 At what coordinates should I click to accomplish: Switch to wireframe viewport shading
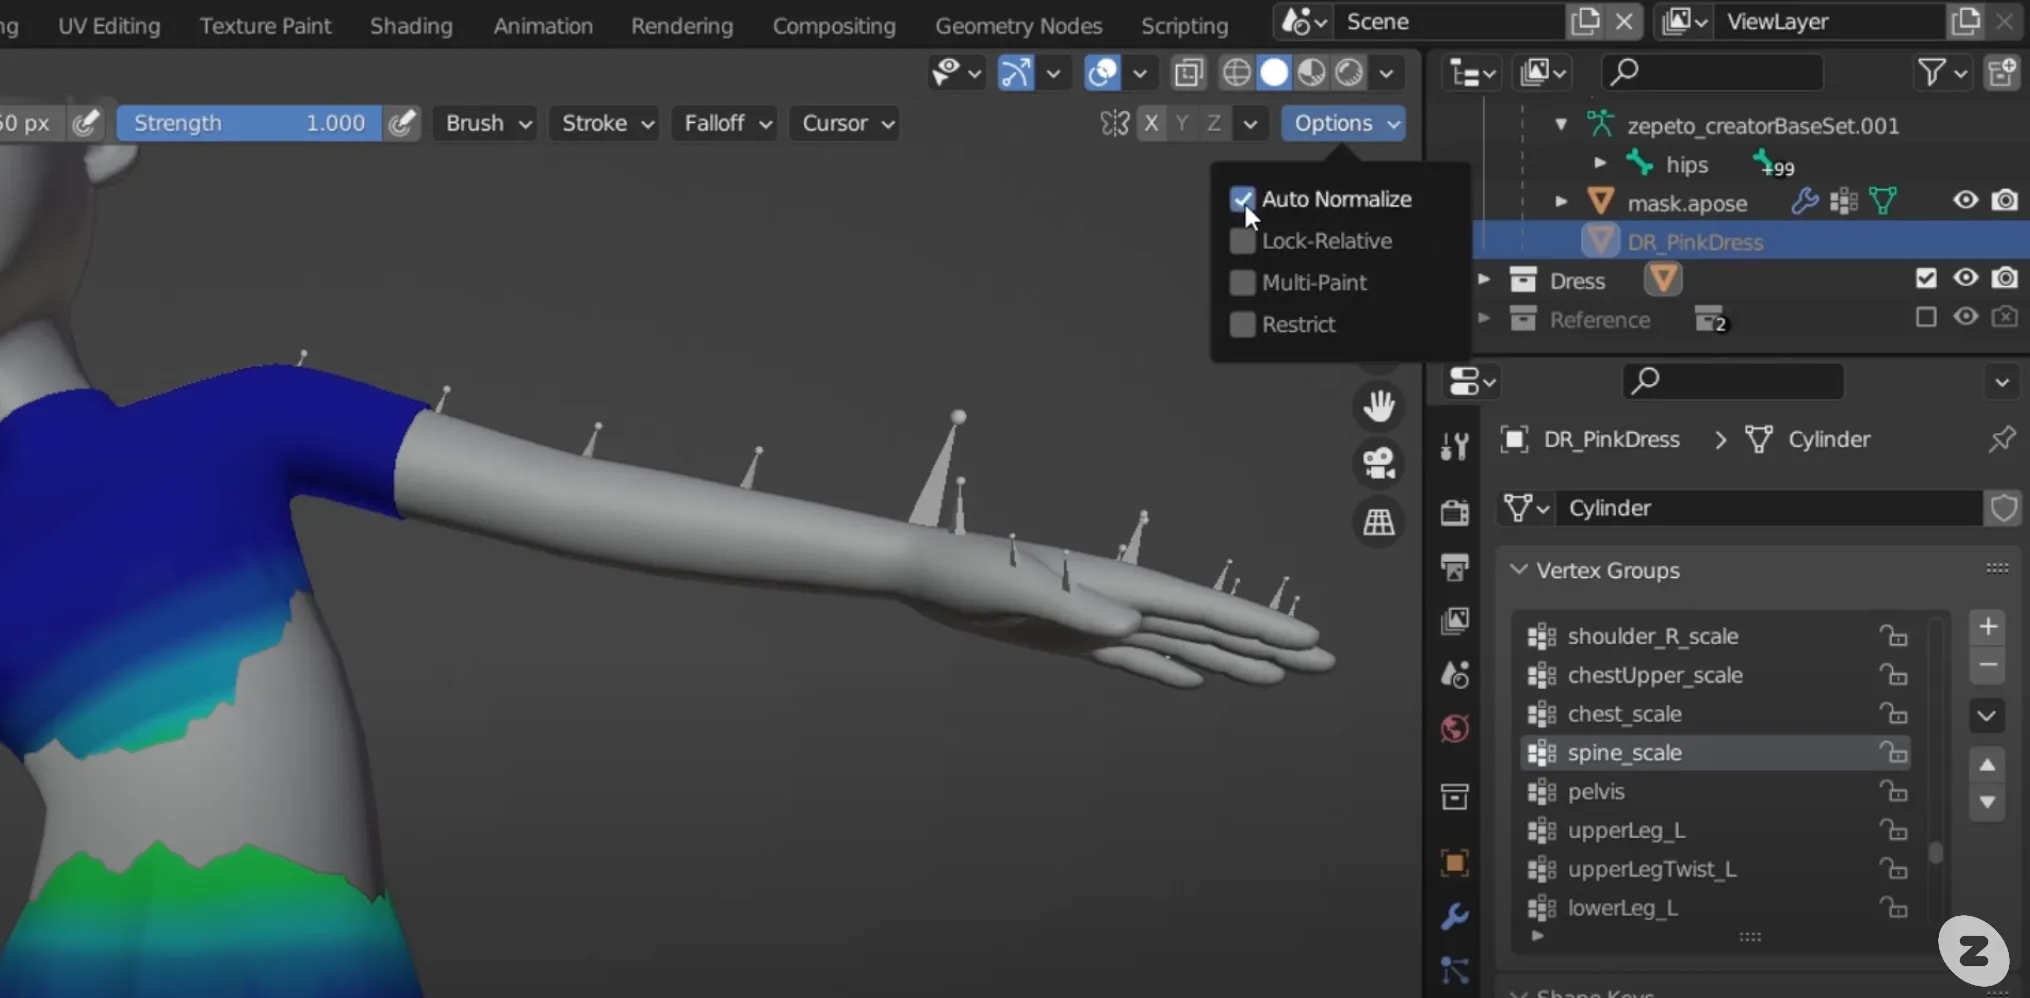tap(1237, 73)
